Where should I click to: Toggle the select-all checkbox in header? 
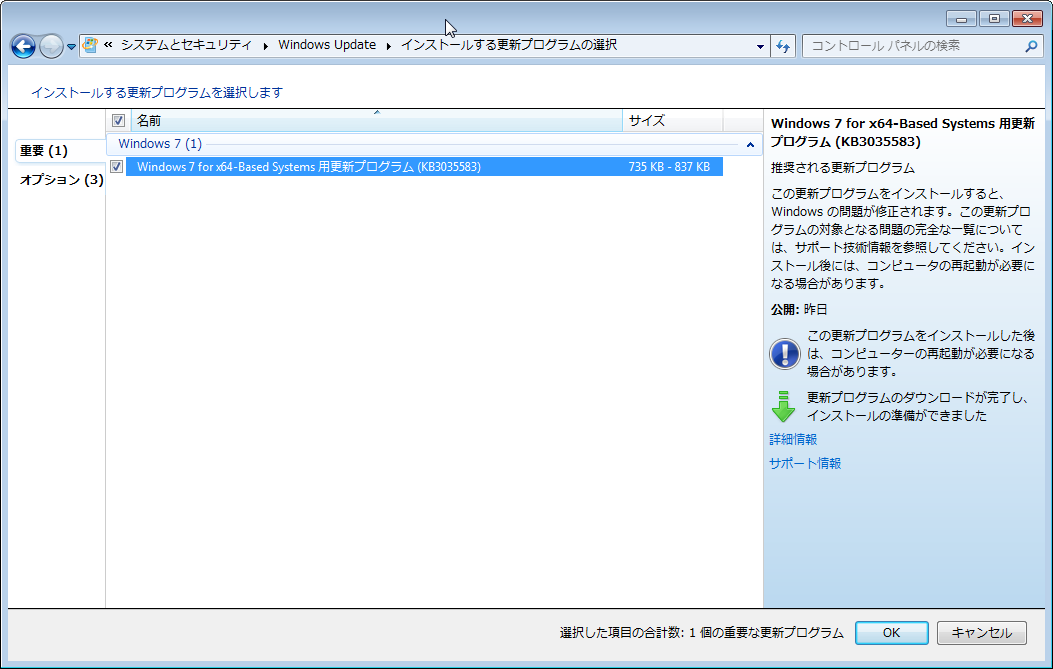[118, 121]
